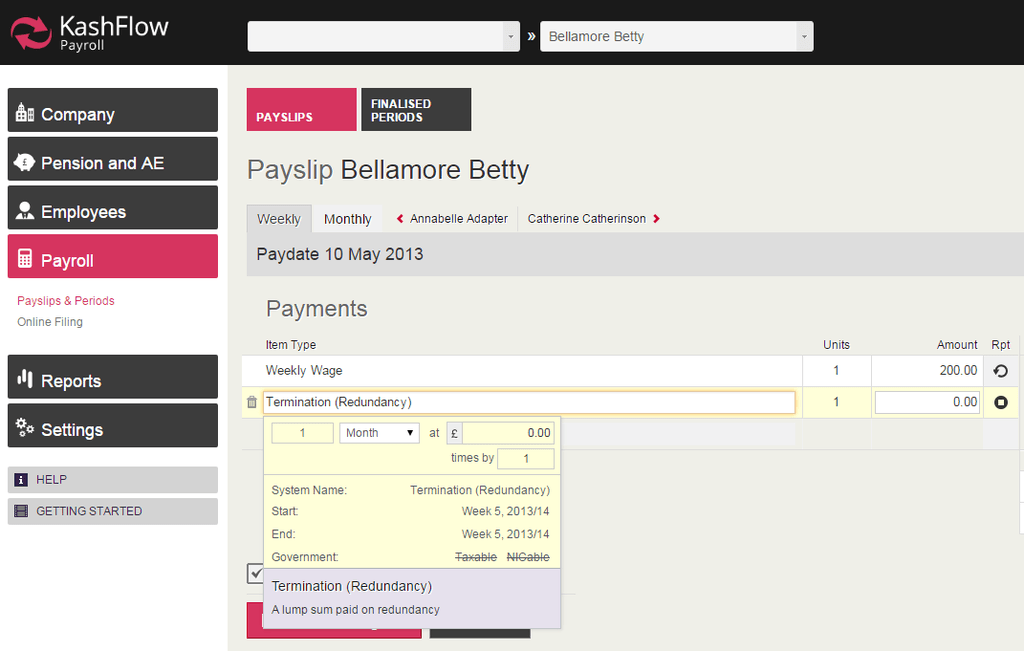
Task: Open the Reports section
Action: coord(112,381)
